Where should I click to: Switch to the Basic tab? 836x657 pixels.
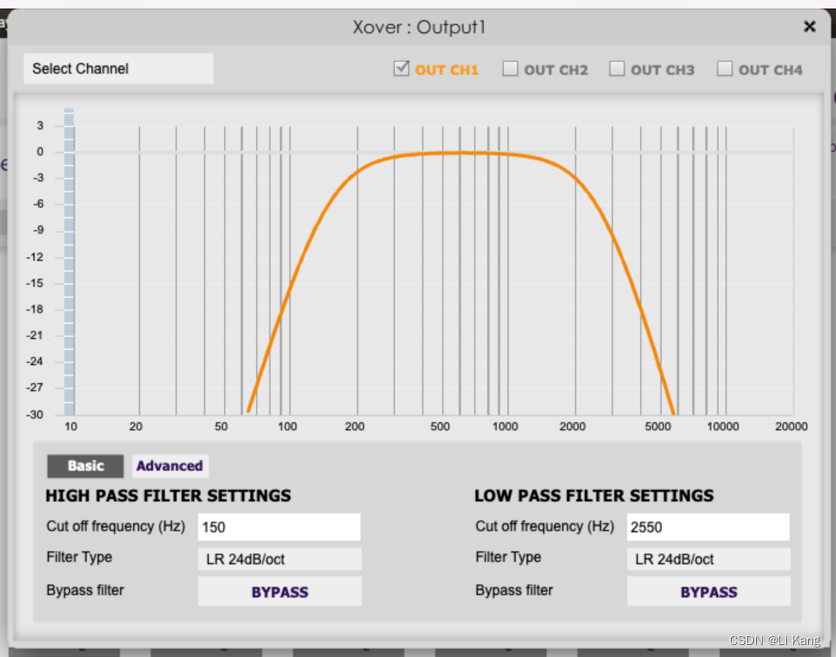[x=85, y=466]
